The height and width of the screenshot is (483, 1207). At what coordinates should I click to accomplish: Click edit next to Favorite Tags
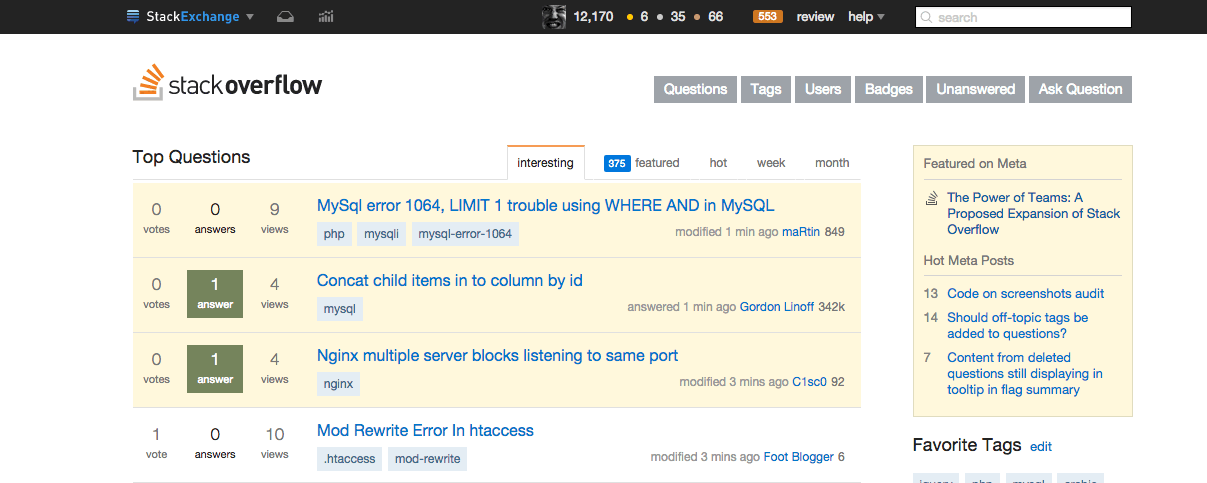pyautogui.click(x=1041, y=447)
